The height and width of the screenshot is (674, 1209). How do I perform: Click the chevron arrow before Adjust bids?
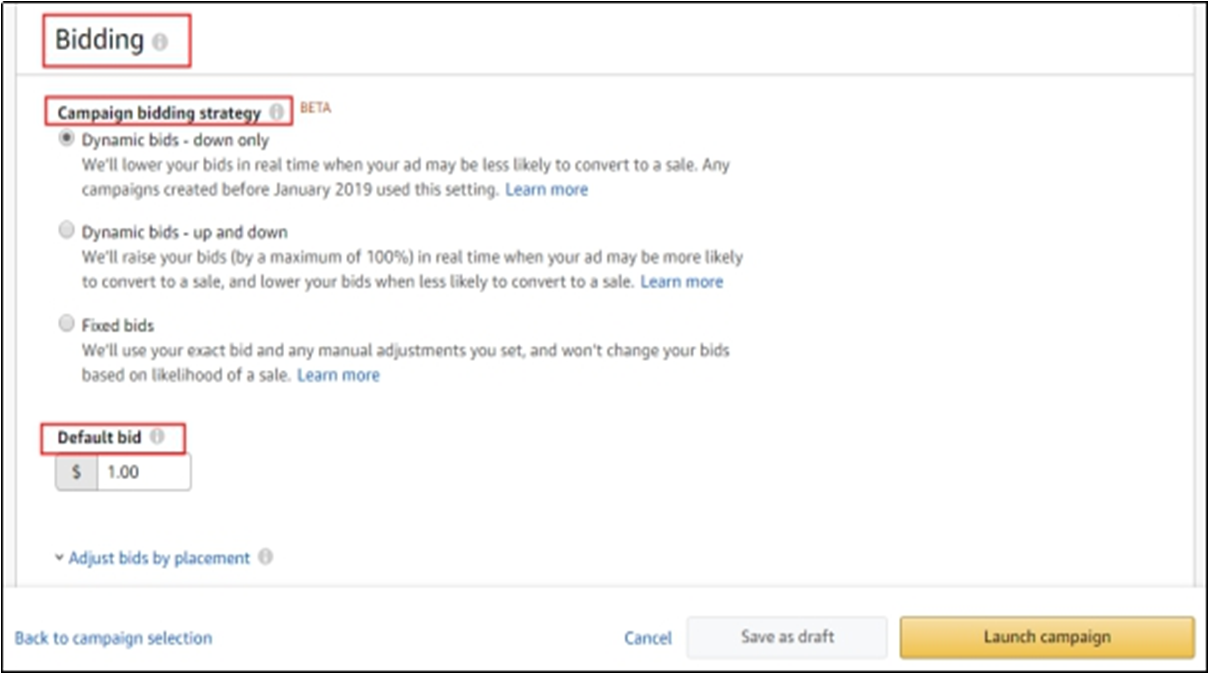click(60, 558)
